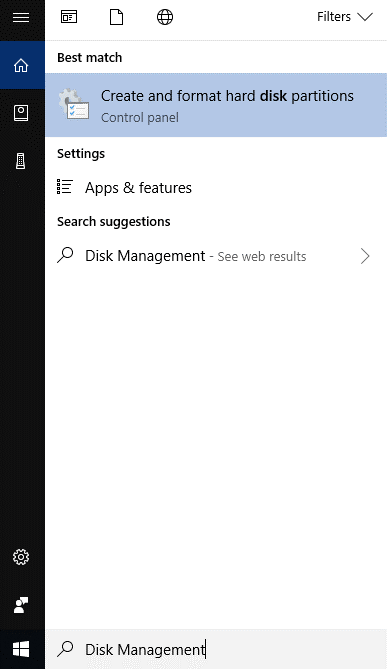The width and height of the screenshot is (387, 669).
Task: Click the Control panel gear icon of best match
Action: pyautogui.click(x=74, y=105)
